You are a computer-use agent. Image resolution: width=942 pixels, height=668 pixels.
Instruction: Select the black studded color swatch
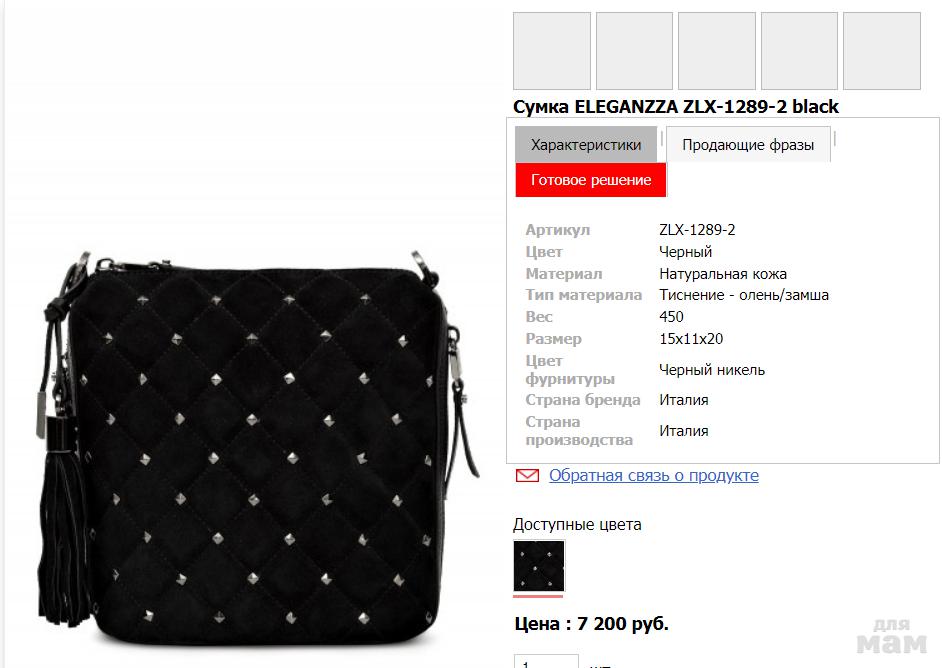pyautogui.click(x=539, y=566)
